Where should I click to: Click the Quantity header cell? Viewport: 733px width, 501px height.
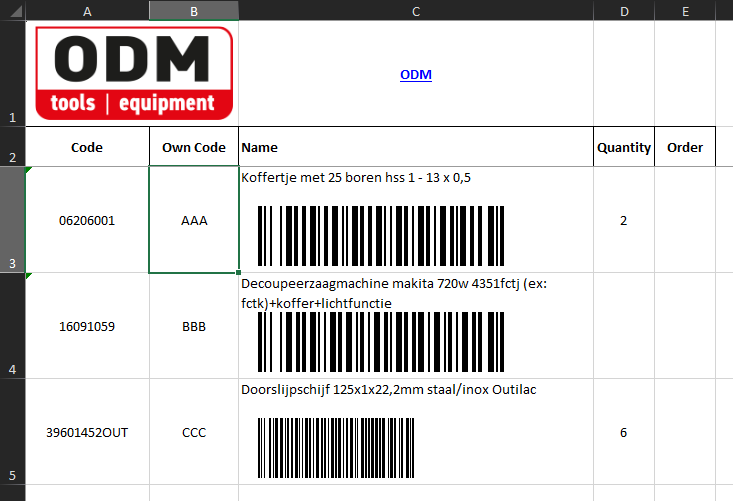point(624,147)
